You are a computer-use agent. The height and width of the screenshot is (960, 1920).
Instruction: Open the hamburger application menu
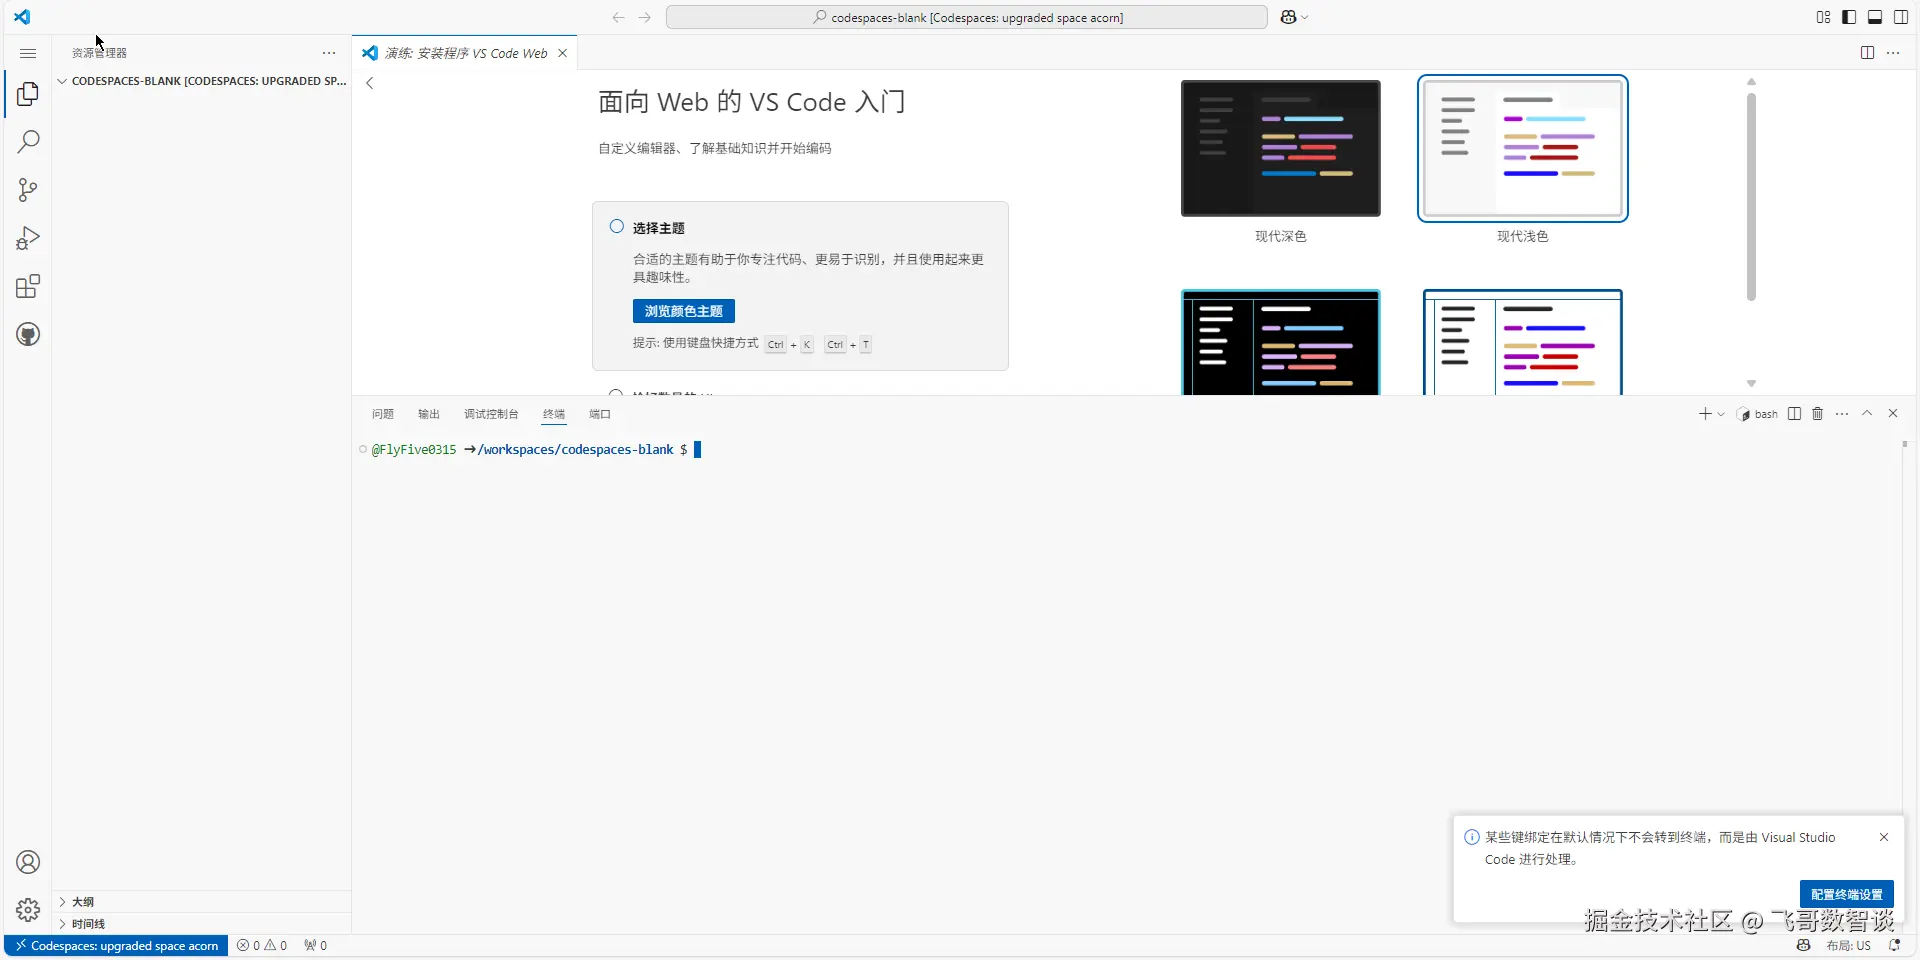point(28,53)
